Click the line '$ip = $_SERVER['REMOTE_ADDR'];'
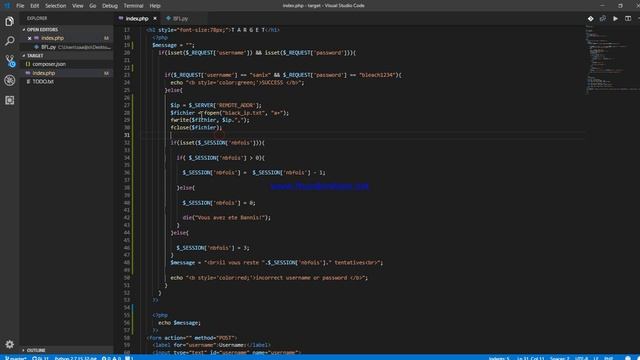The height and width of the screenshot is (360, 640). click(216, 105)
